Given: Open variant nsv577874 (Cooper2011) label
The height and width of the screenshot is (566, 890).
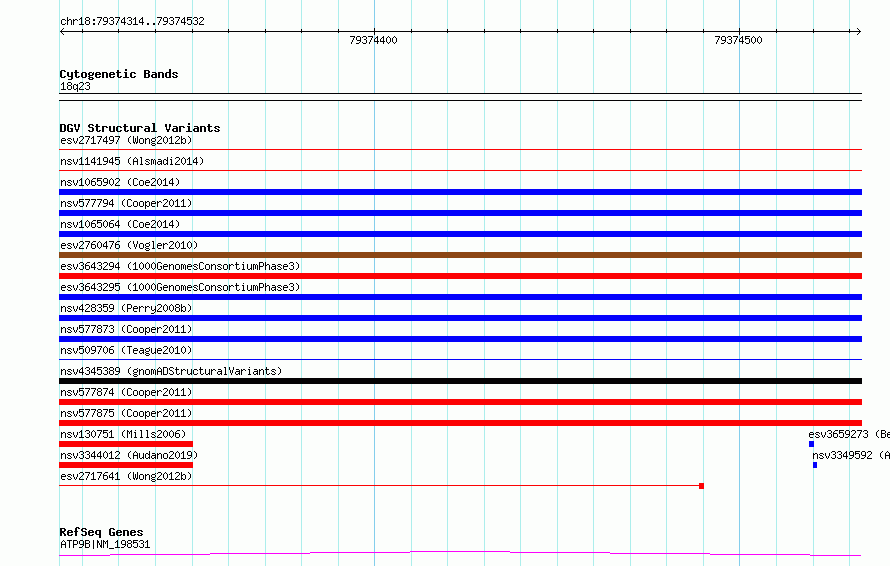Looking at the screenshot, I should click(126, 392).
